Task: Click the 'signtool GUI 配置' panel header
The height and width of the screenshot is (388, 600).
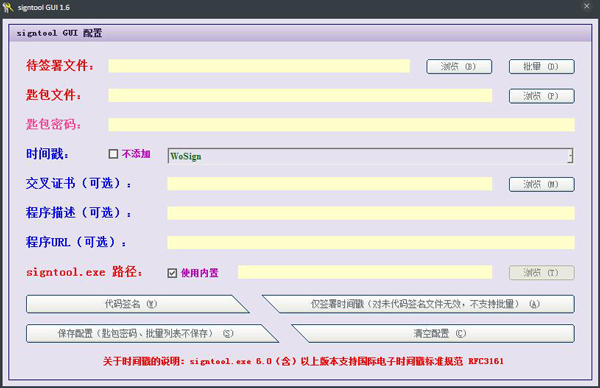Action: [300, 33]
